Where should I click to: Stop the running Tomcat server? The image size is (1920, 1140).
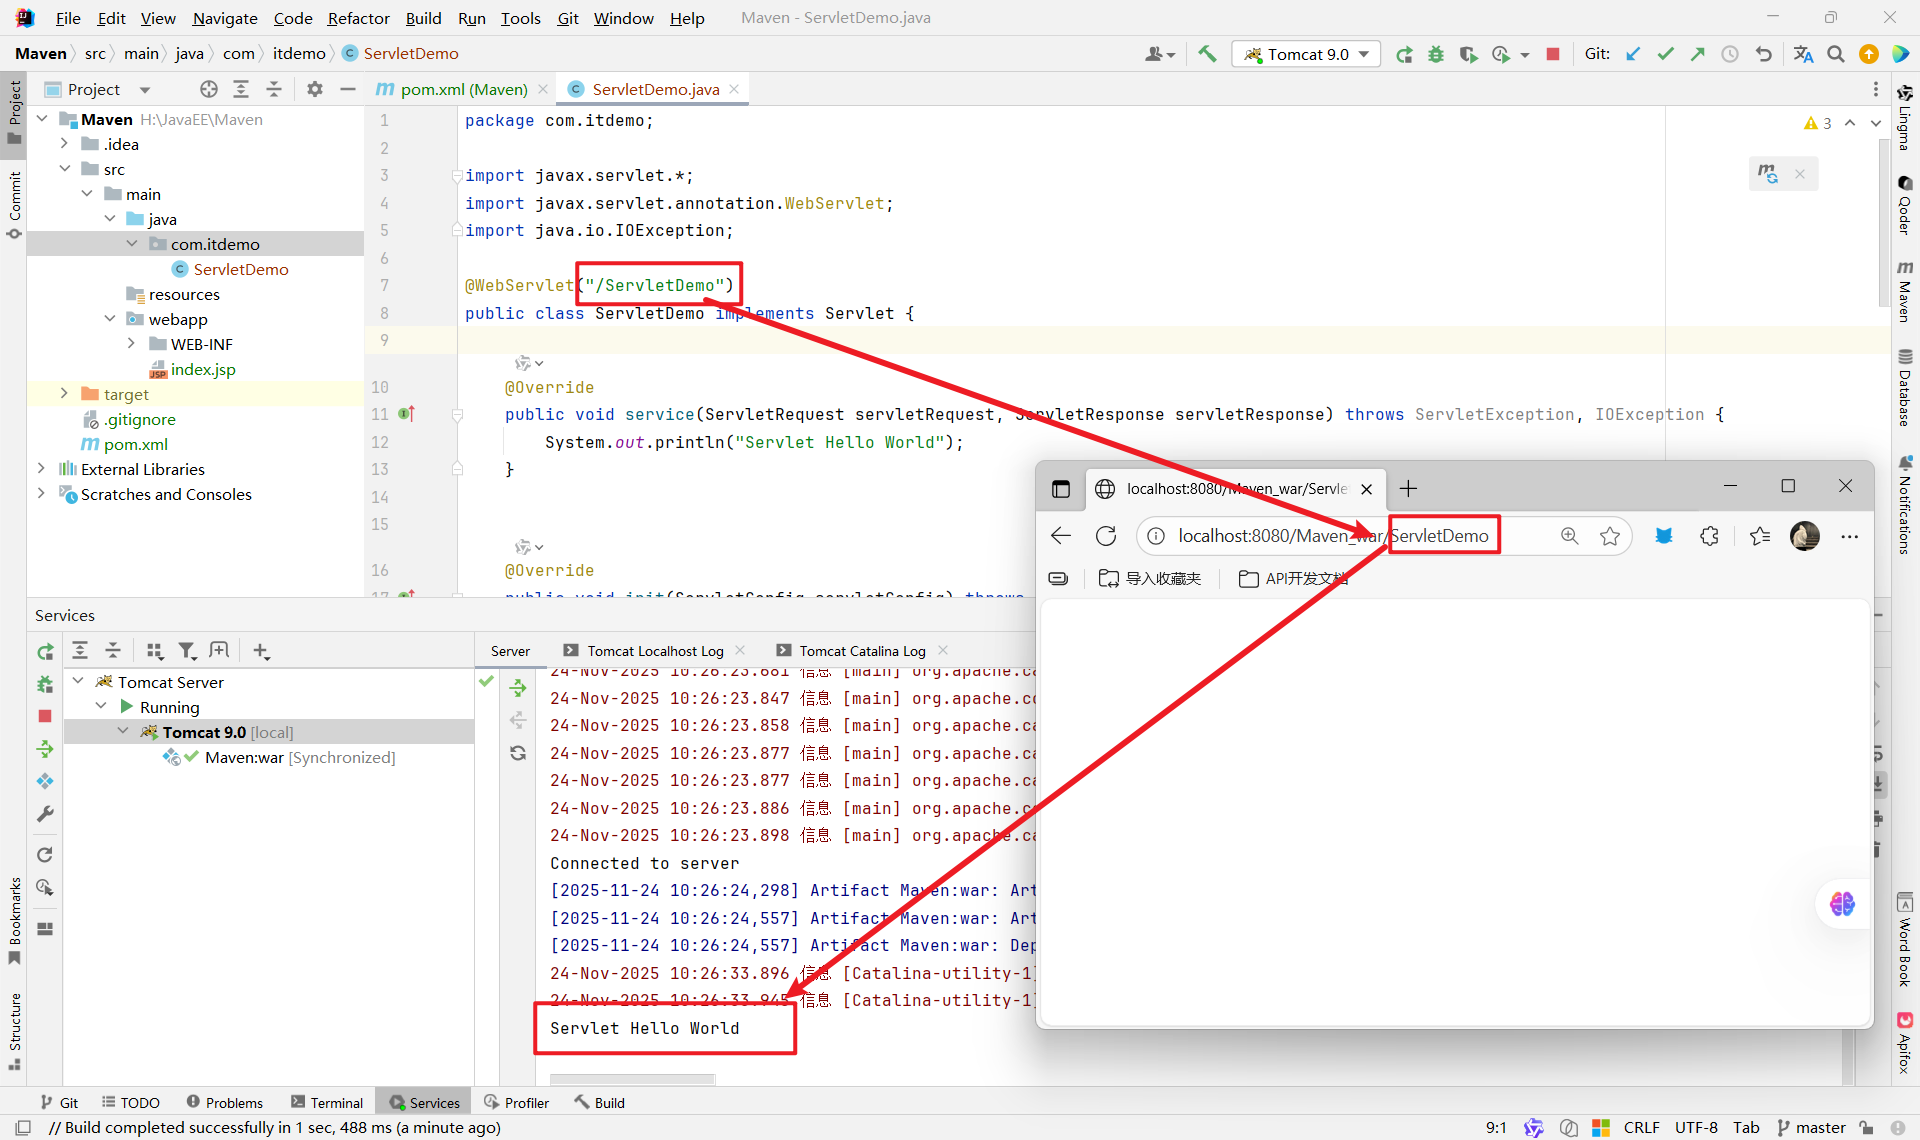click(1553, 54)
